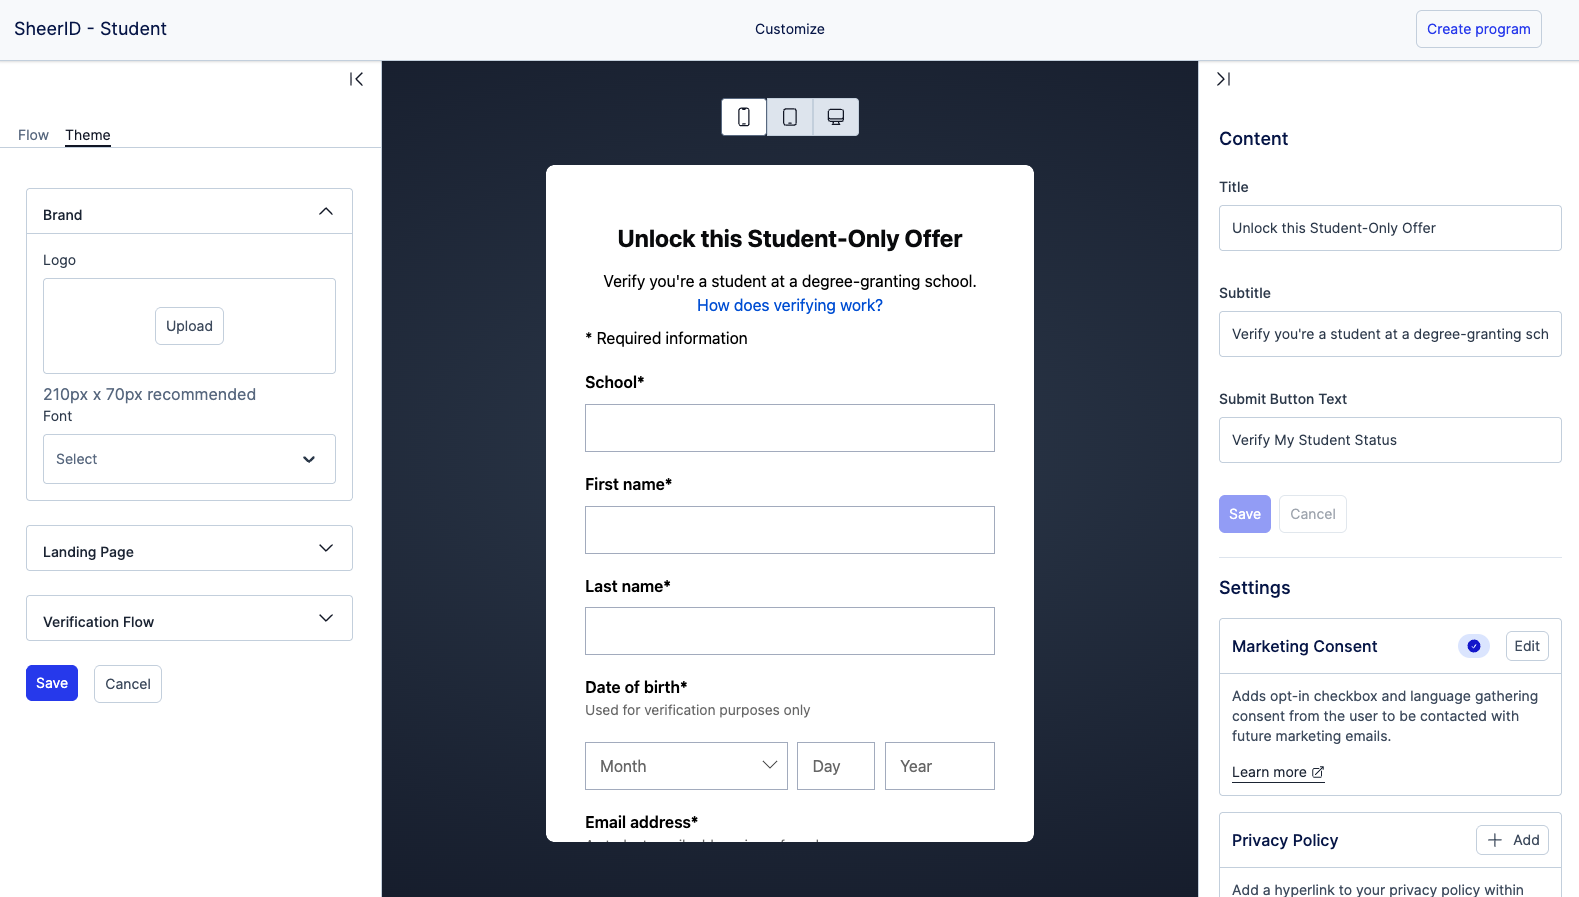
Task: Toggle the Marketing Consent switch
Action: click(x=1474, y=646)
